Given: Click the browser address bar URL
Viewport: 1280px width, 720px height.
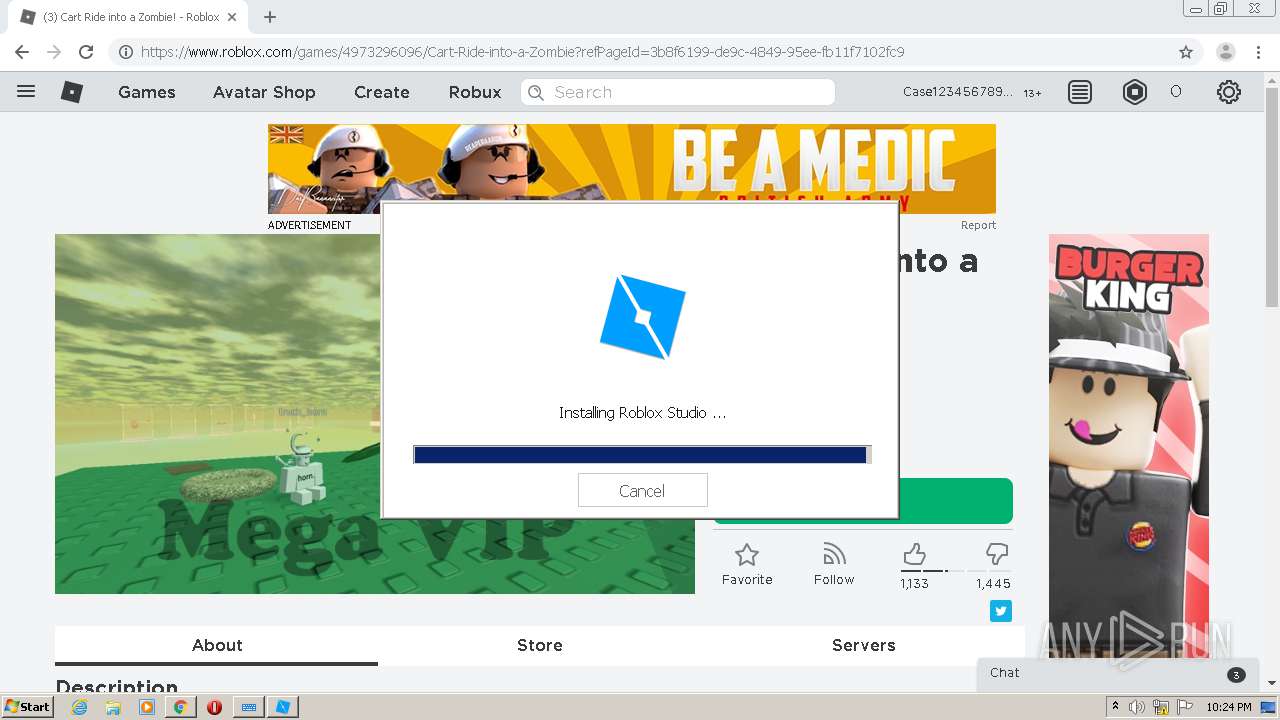Looking at the screenshot, I should pos(522,52).
